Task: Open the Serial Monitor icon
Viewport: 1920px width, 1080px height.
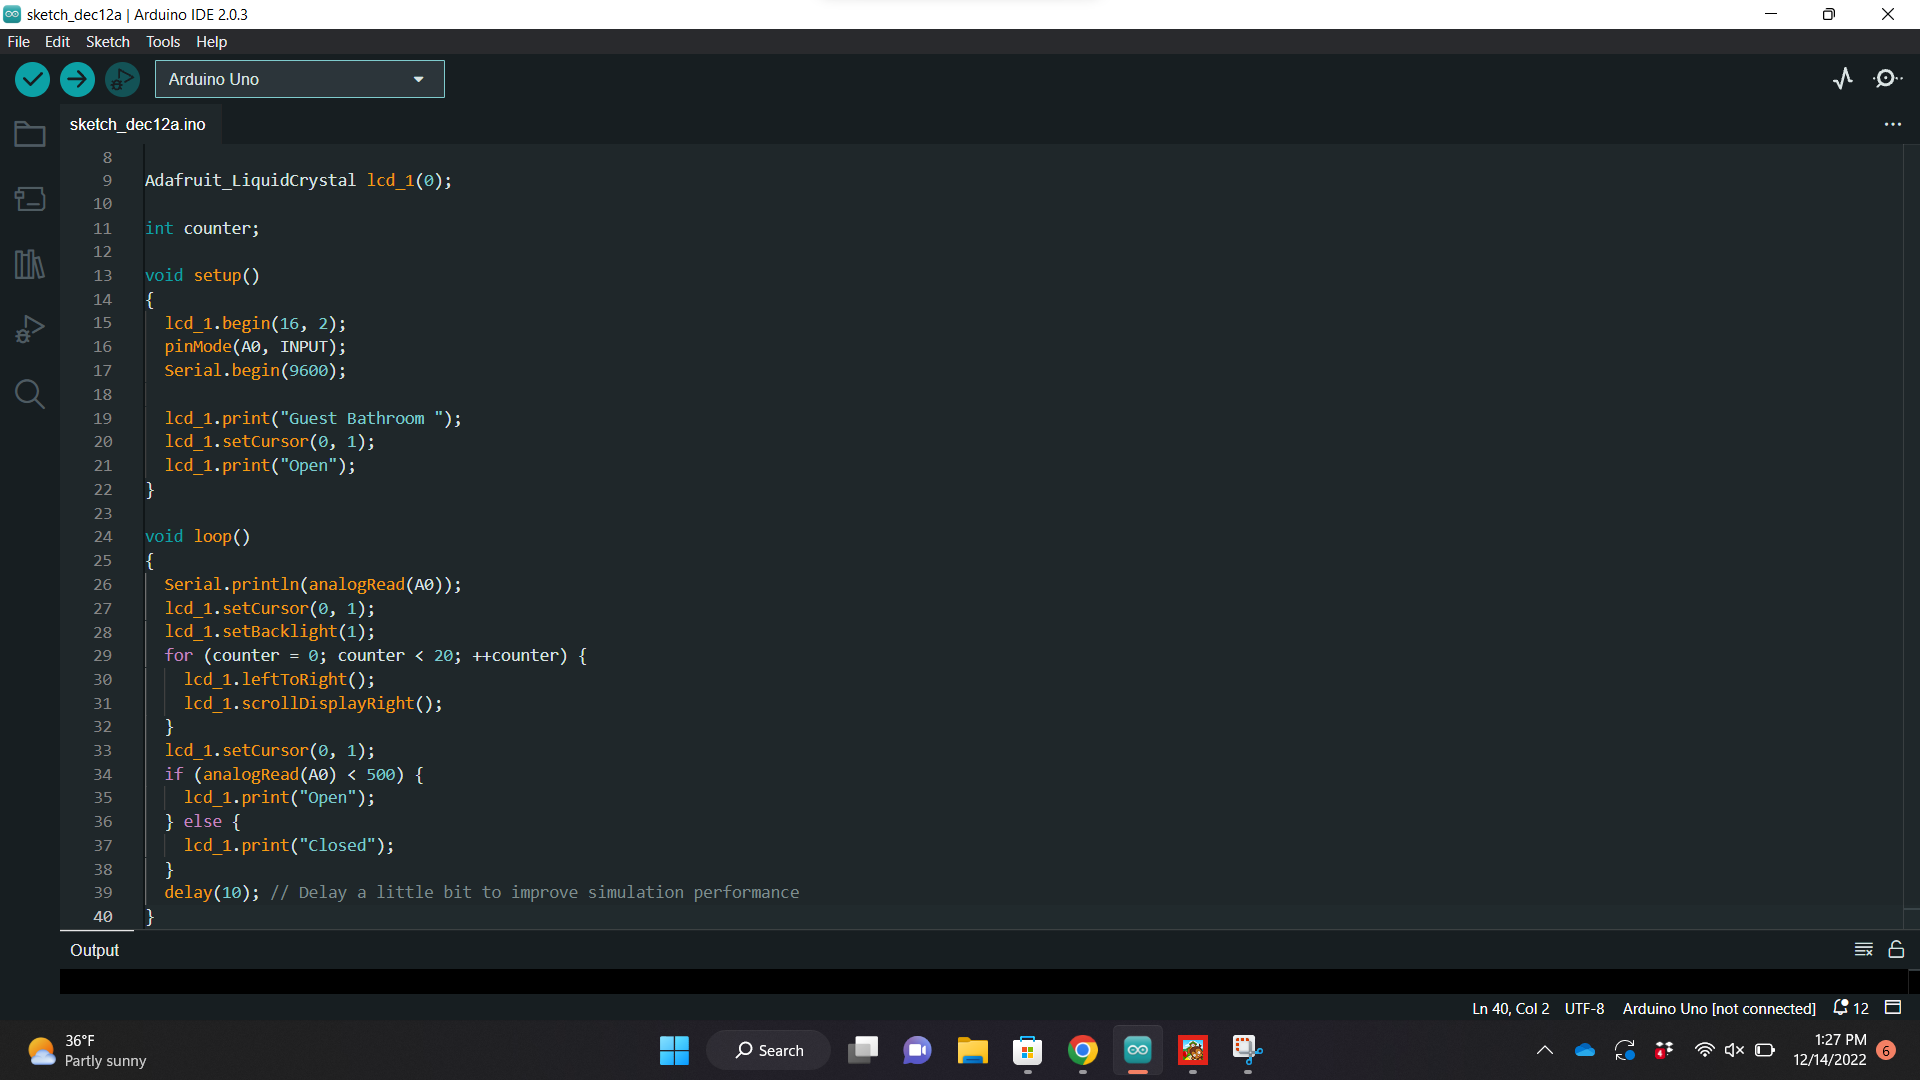Action: point(1888,79)
